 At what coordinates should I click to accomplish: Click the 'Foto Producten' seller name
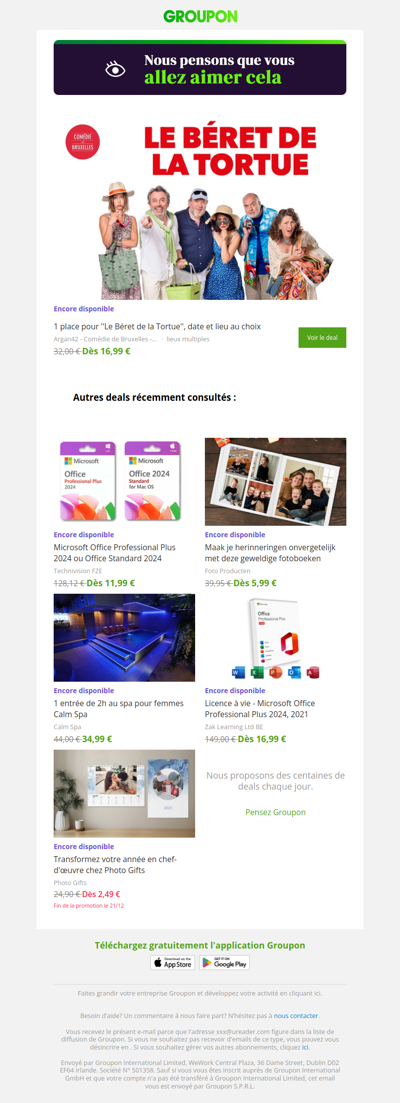[x=227, y=571]
